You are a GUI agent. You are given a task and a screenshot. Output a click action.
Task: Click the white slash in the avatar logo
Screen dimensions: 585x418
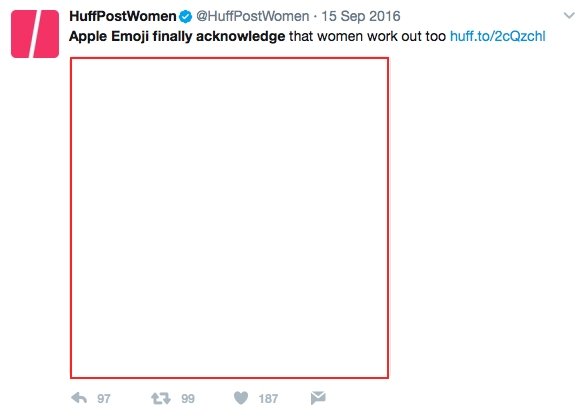pos(35,34)
